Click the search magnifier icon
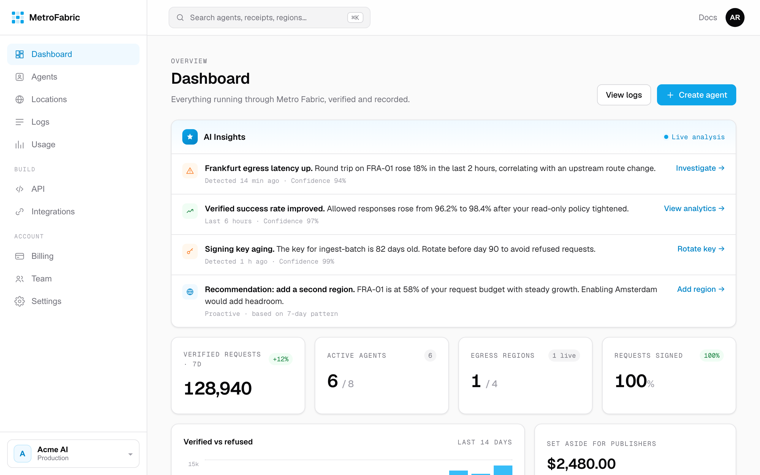Image resolution: width=760 pixels, height=475 pixels. click(x=180, y=17)
